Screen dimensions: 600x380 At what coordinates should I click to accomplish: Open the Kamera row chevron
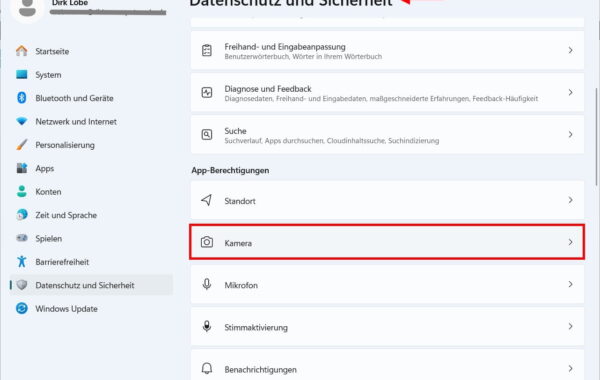(x=571, y=242)
